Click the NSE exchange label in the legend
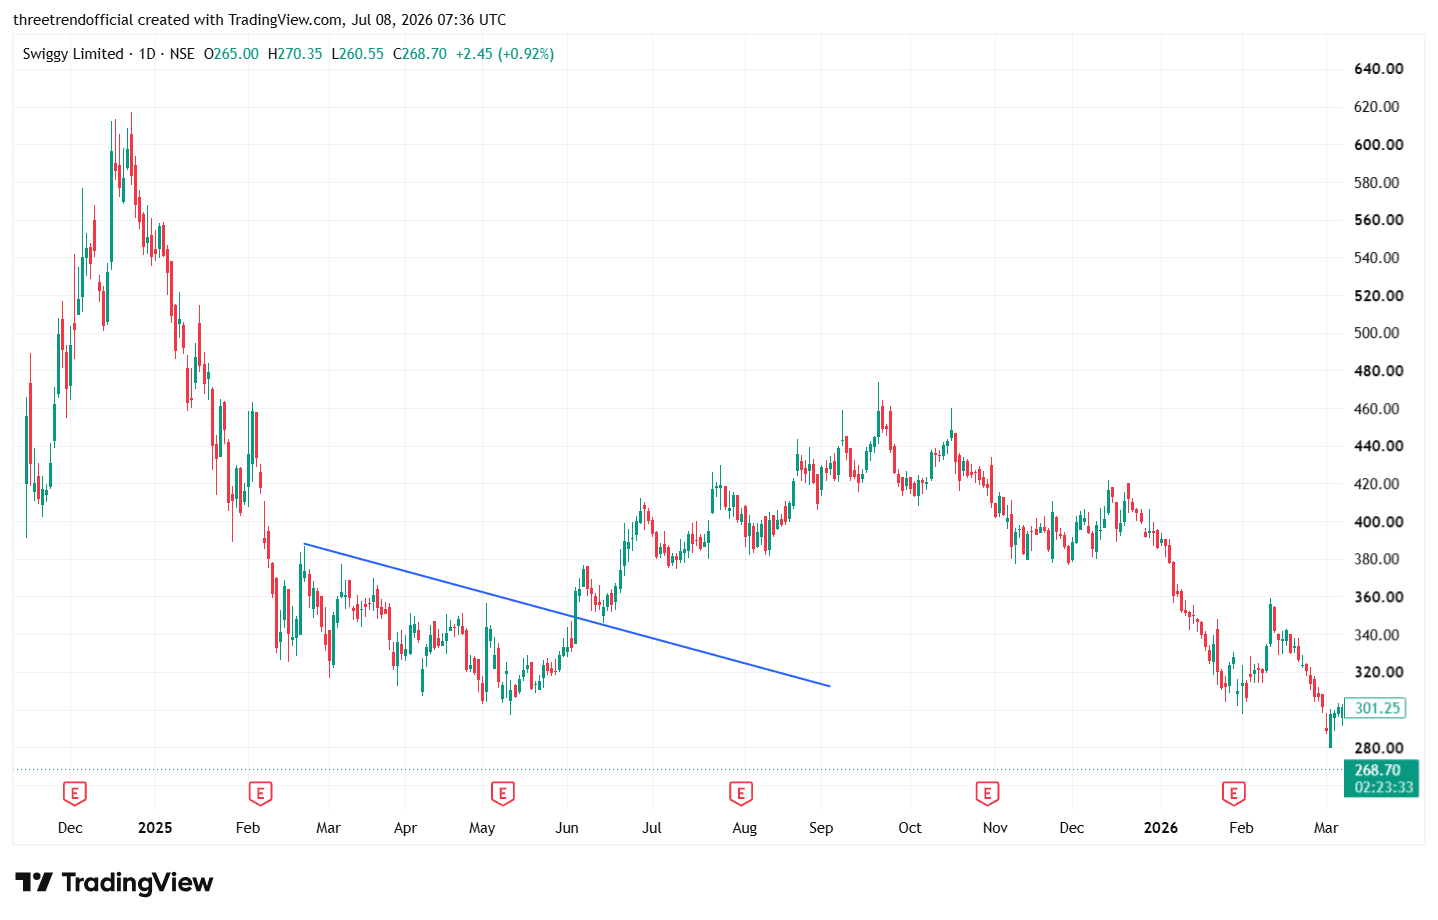1438x920 pixels. pyautogui.click(x=182, y=54)
